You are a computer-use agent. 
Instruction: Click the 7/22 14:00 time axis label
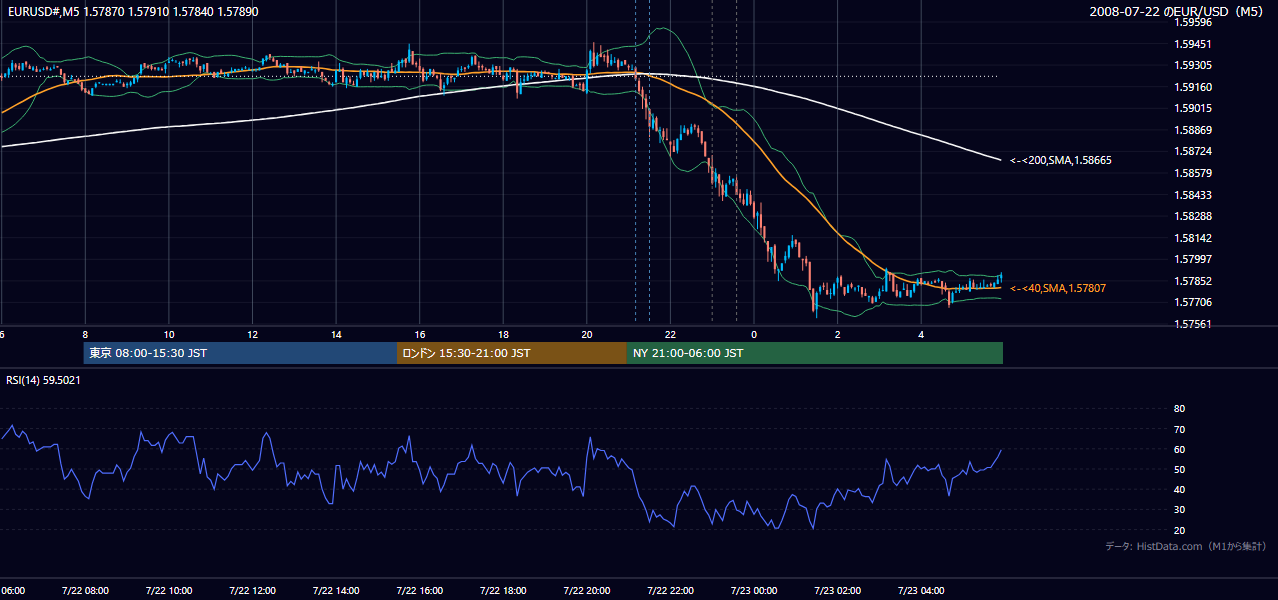pos(336,590)
